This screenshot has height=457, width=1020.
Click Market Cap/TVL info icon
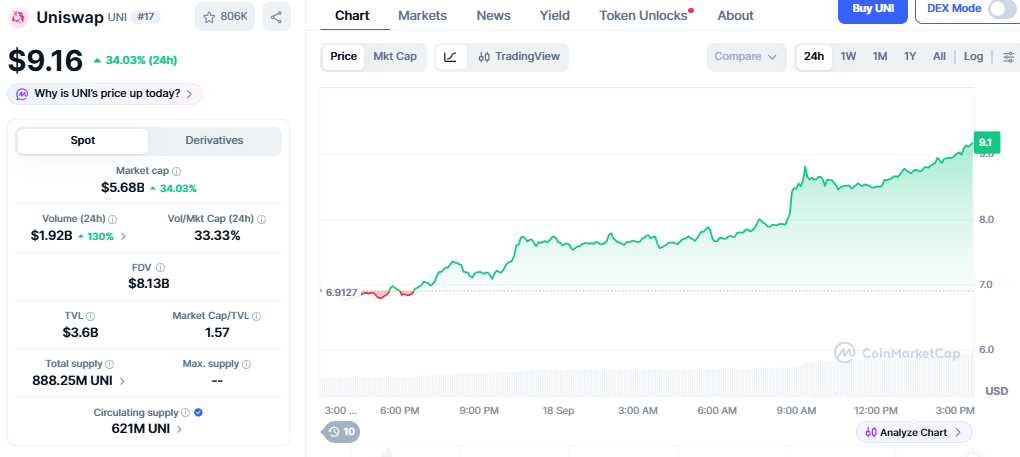256,316
